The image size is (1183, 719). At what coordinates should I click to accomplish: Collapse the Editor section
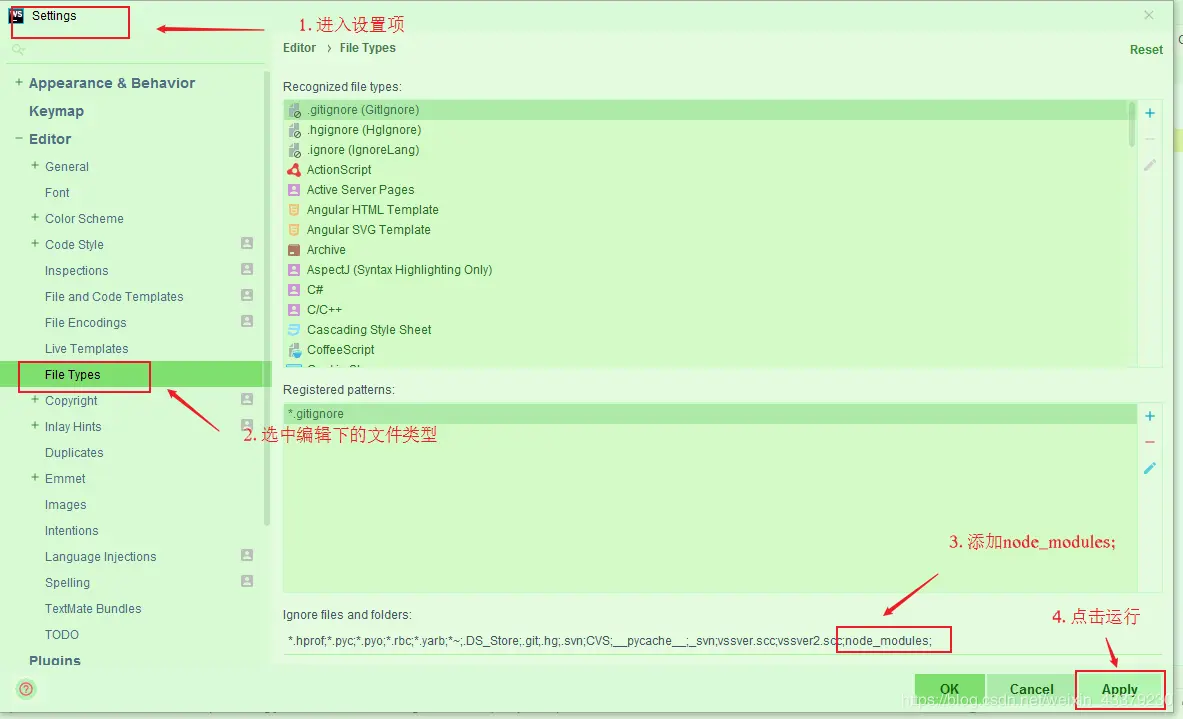[x=17, y=138]
